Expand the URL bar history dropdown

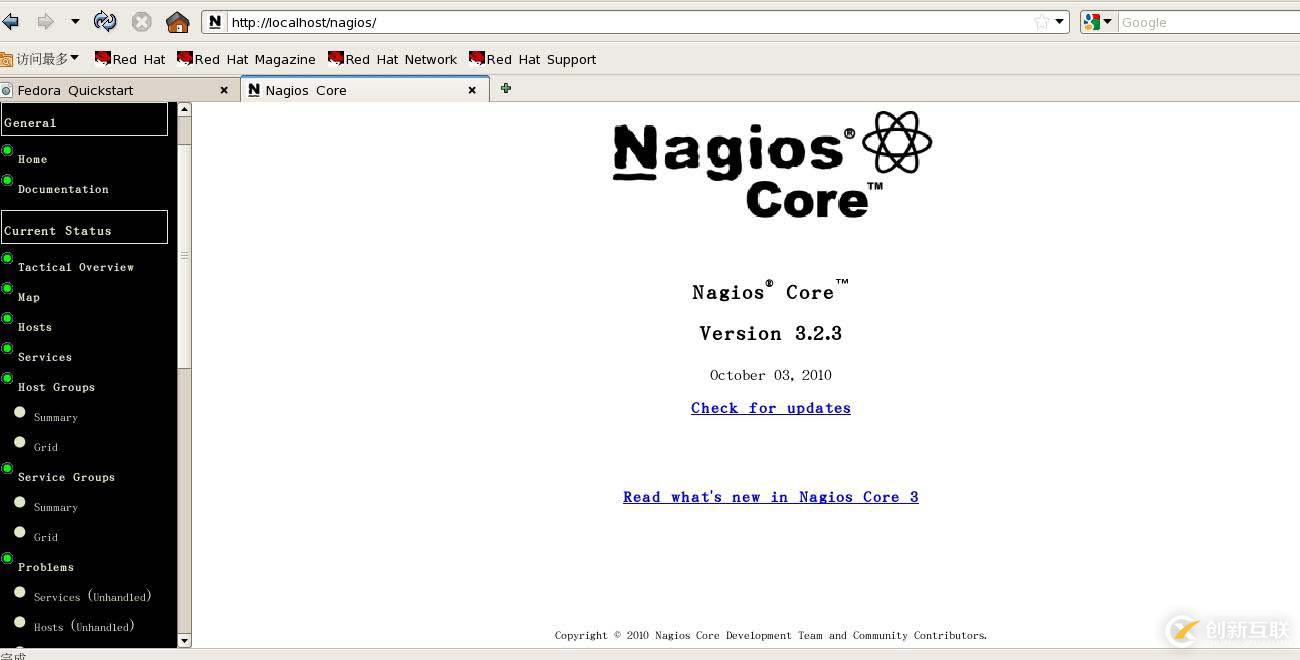pos(1057,21)
